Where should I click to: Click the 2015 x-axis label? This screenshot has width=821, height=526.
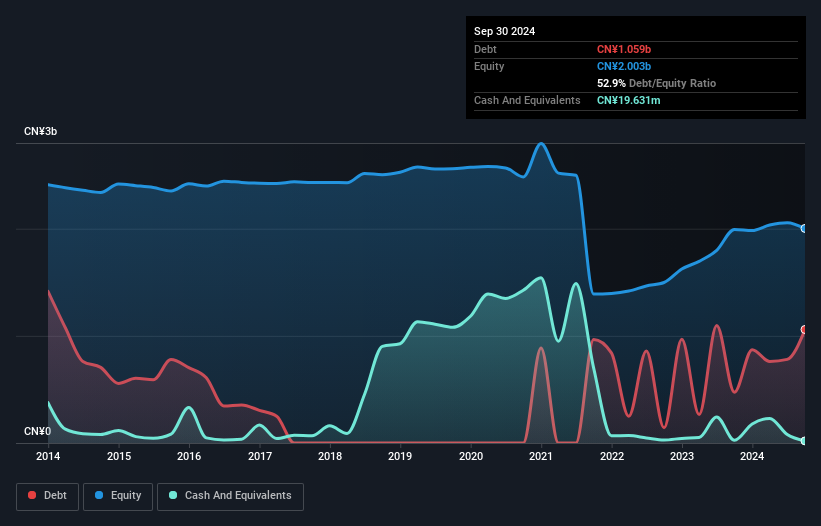click(119, 456)
